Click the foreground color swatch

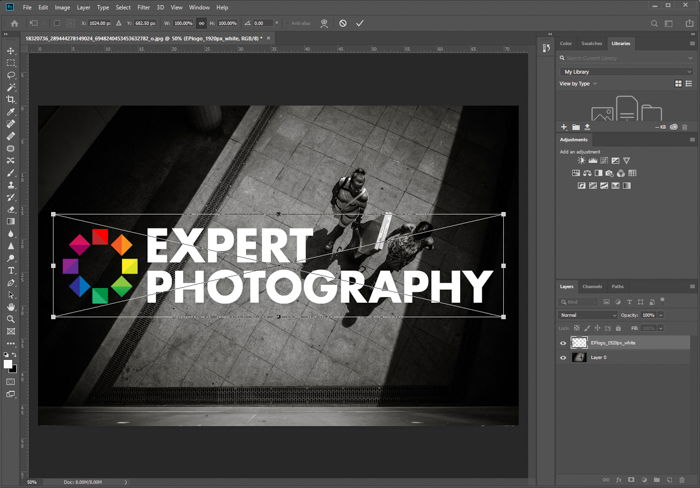(x=9, y=363)
